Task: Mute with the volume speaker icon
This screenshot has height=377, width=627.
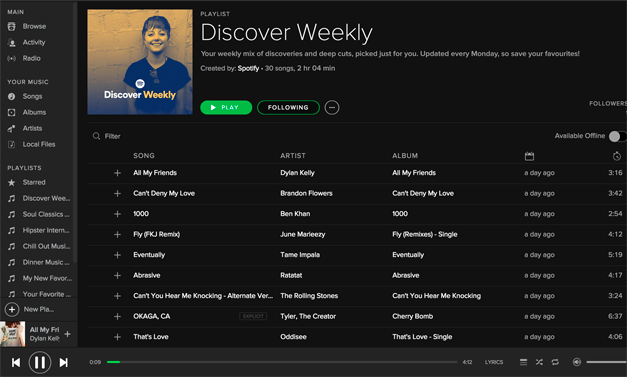Action: tap(576, 362)
